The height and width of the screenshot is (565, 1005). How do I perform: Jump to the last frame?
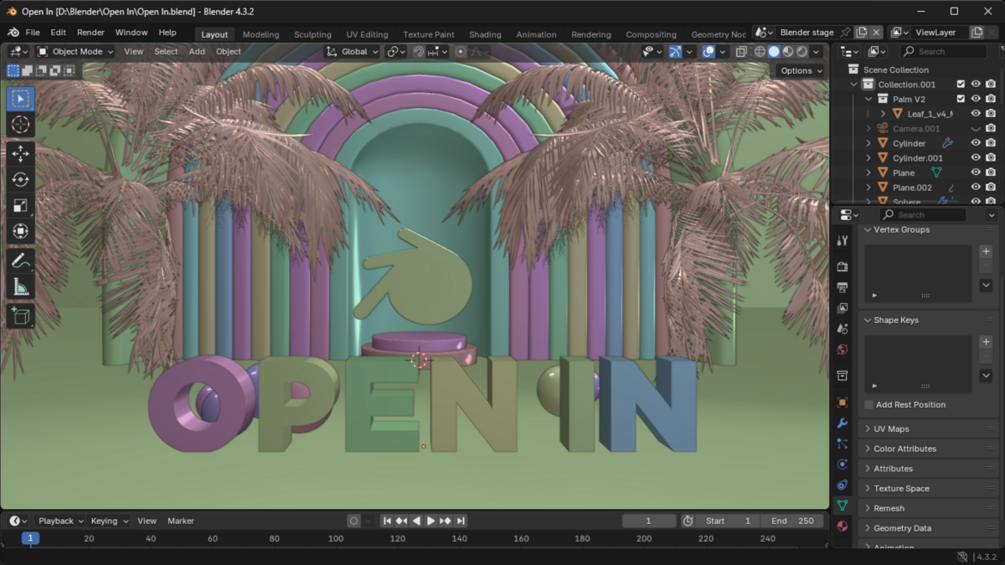point(461,521)
